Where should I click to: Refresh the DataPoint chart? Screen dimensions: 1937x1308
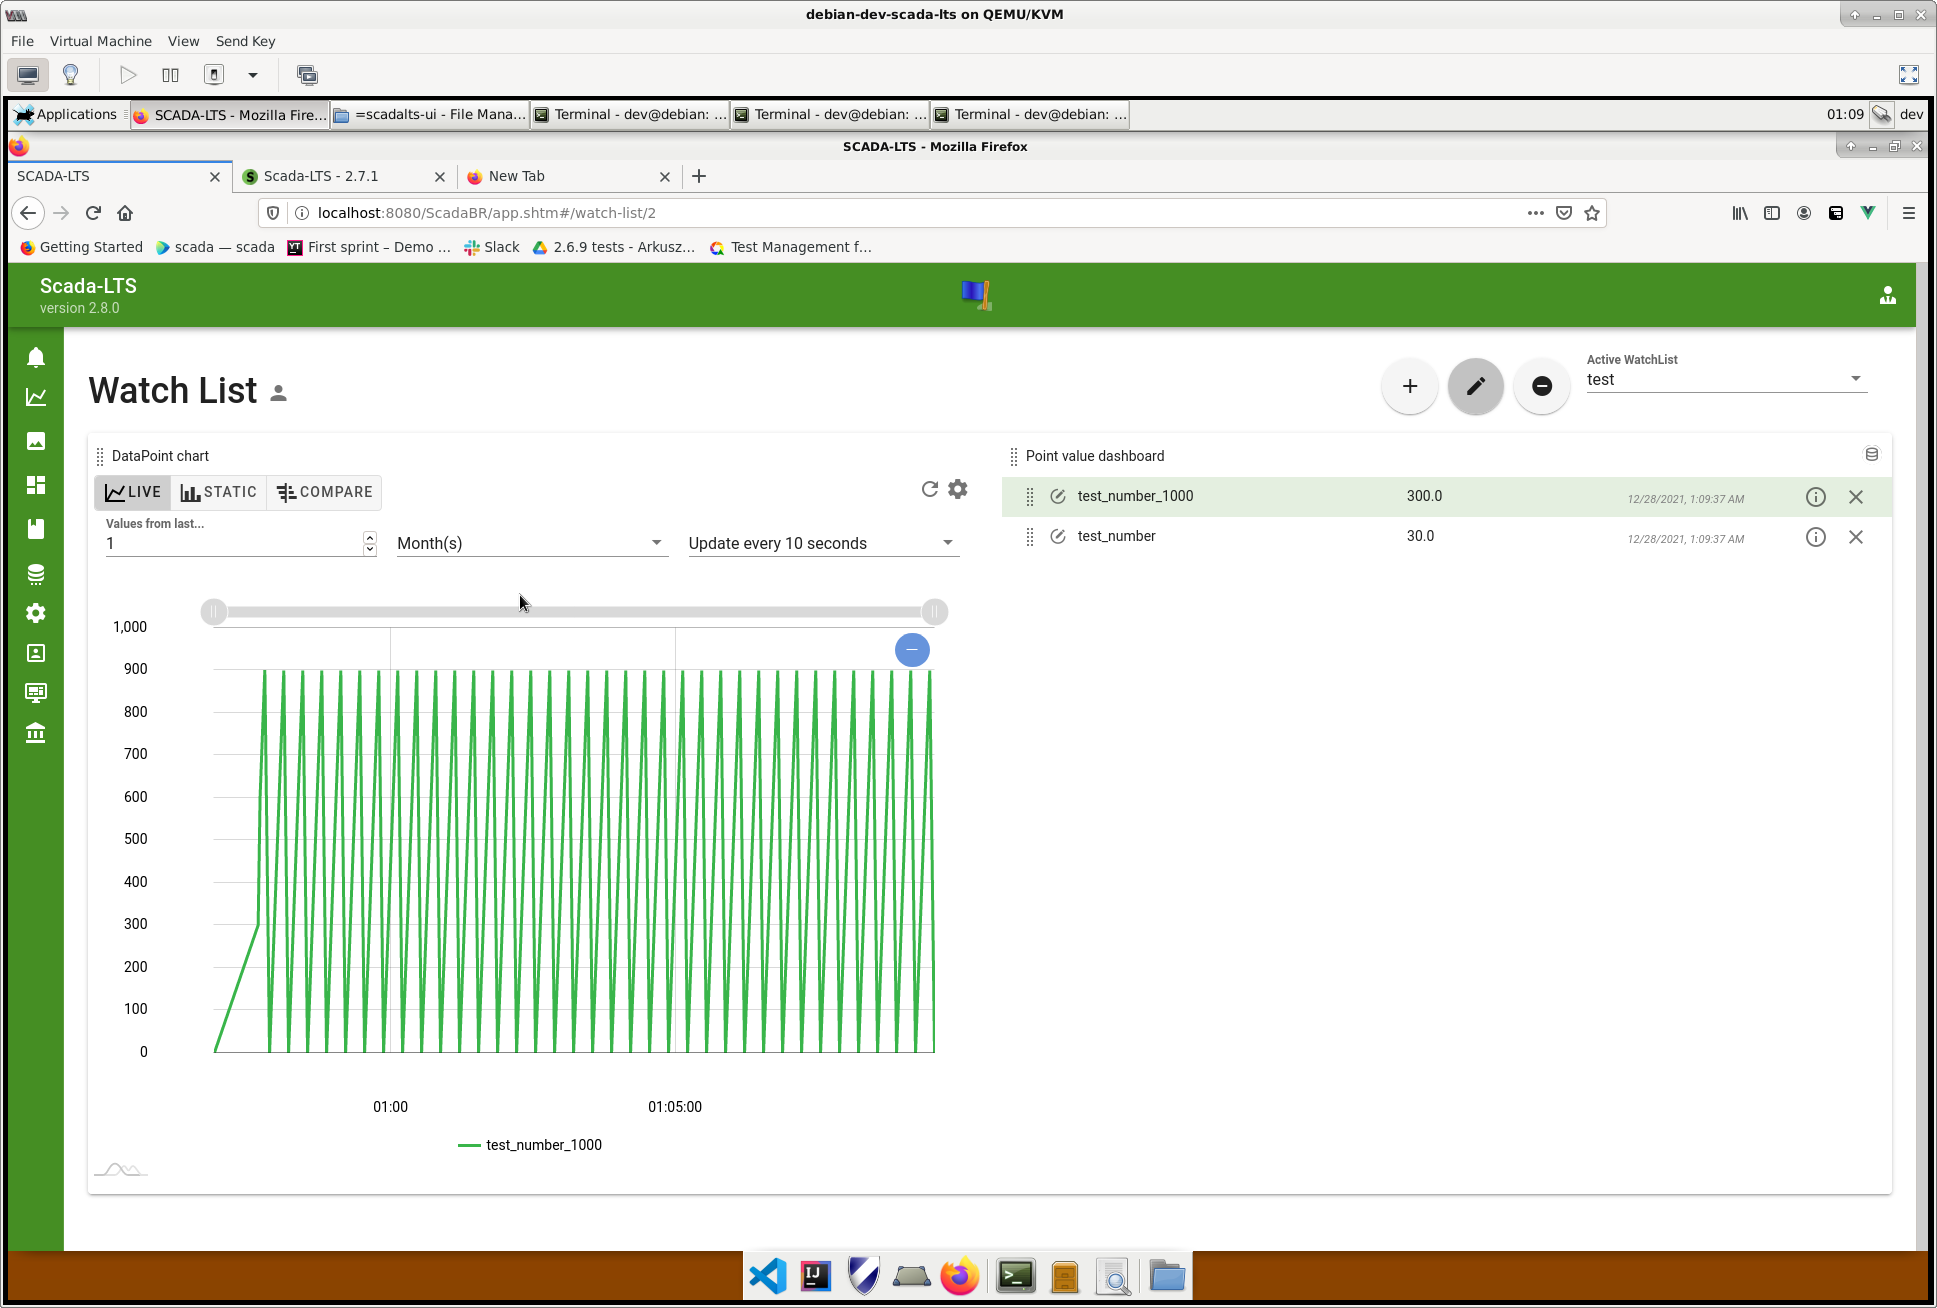point(929,489)
